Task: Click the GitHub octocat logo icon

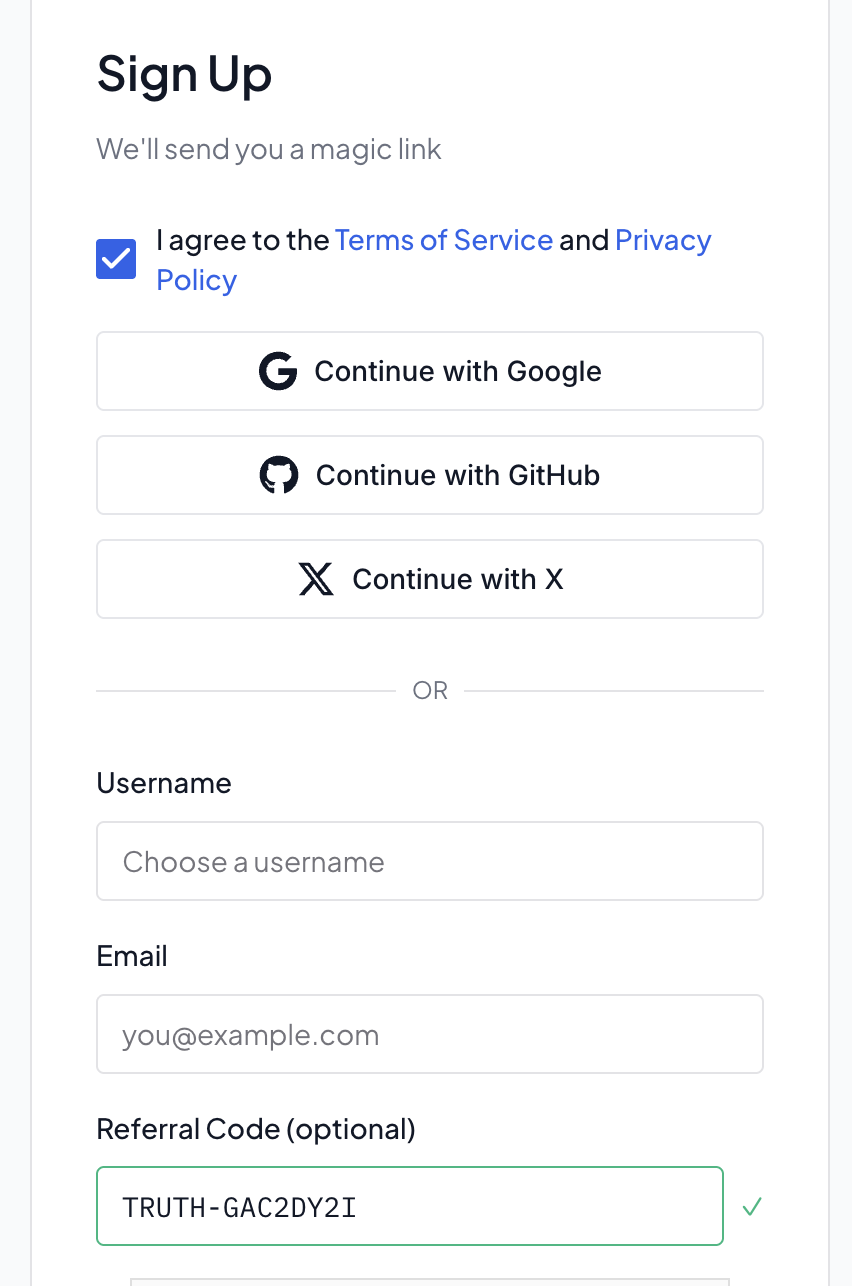Action: [x=279, y=475]
